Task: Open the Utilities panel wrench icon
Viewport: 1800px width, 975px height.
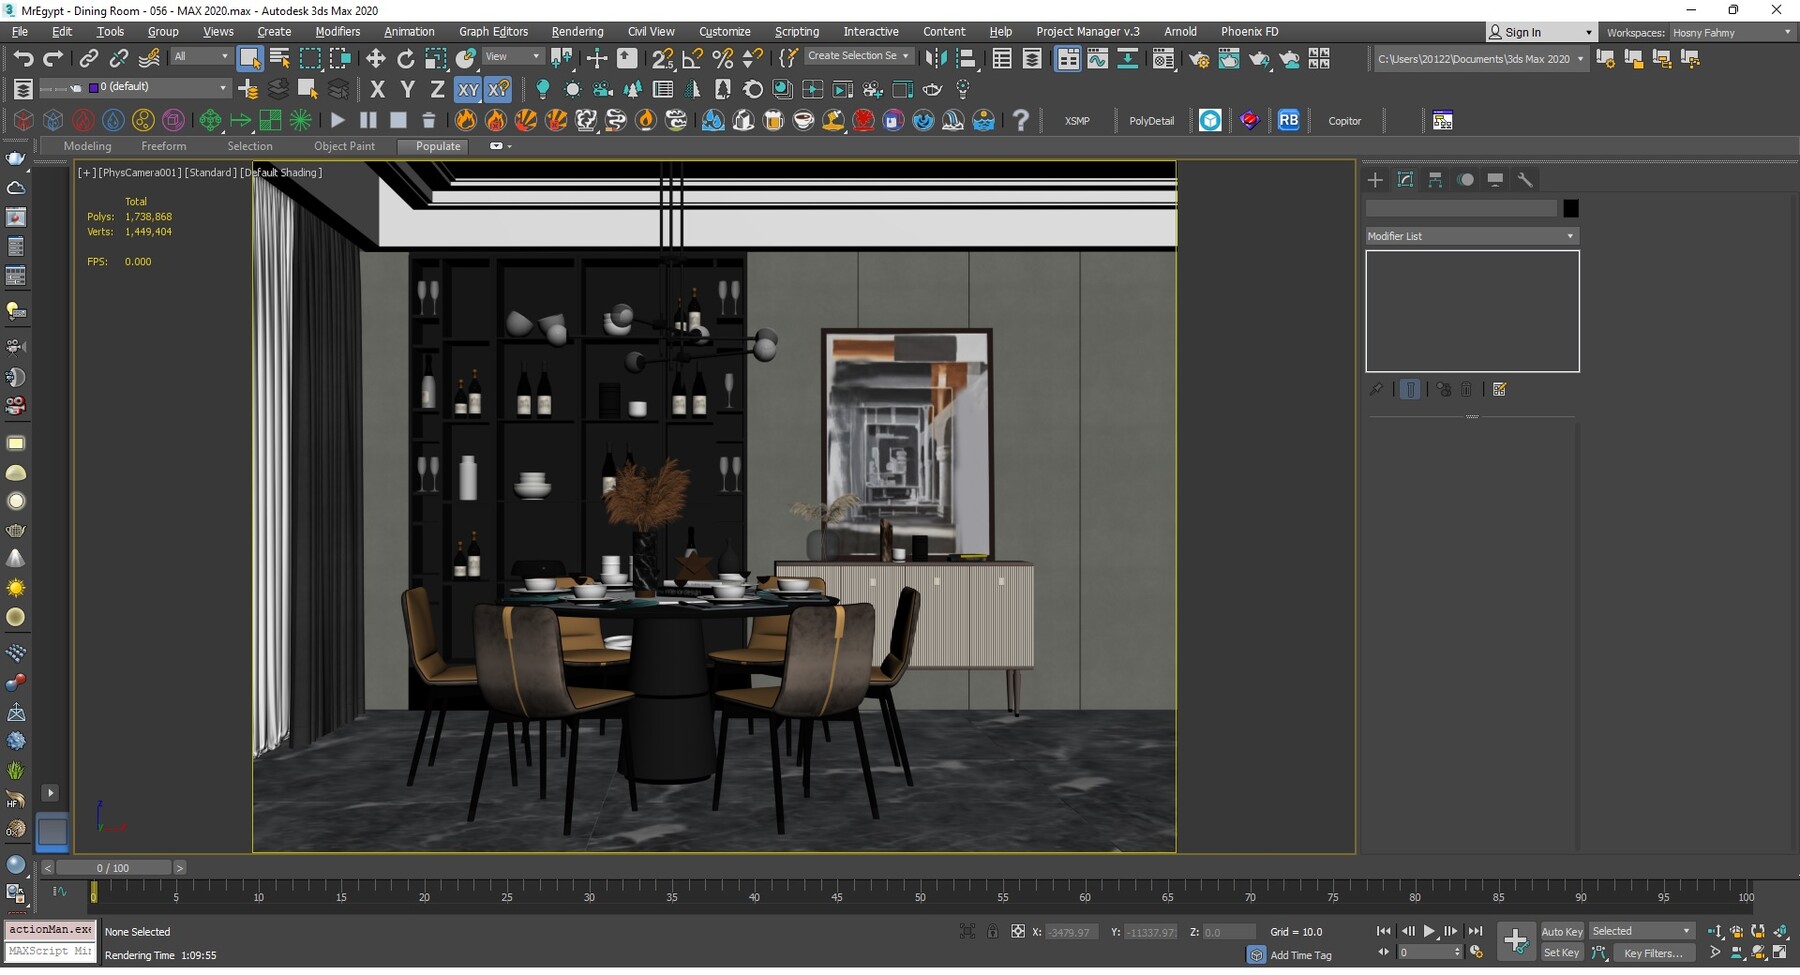Action: pos(1526,180)
